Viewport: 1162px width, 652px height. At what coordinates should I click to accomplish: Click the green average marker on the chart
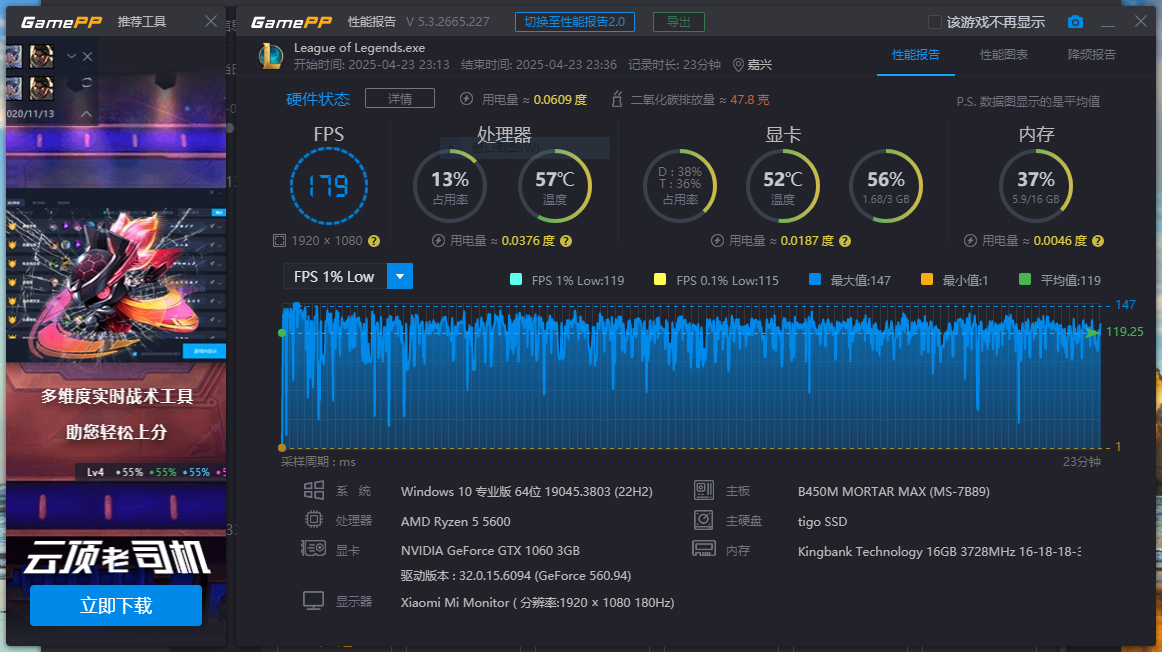point(282,333)
